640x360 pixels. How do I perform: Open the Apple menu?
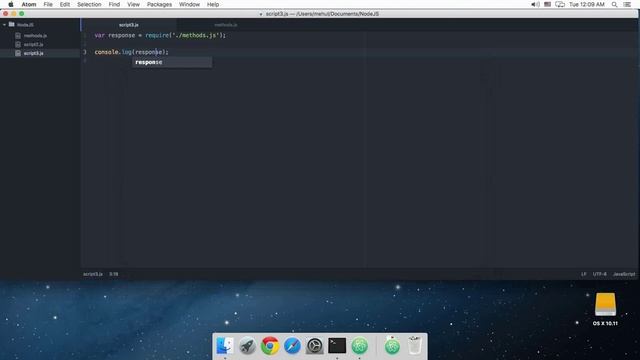[11, 4]
